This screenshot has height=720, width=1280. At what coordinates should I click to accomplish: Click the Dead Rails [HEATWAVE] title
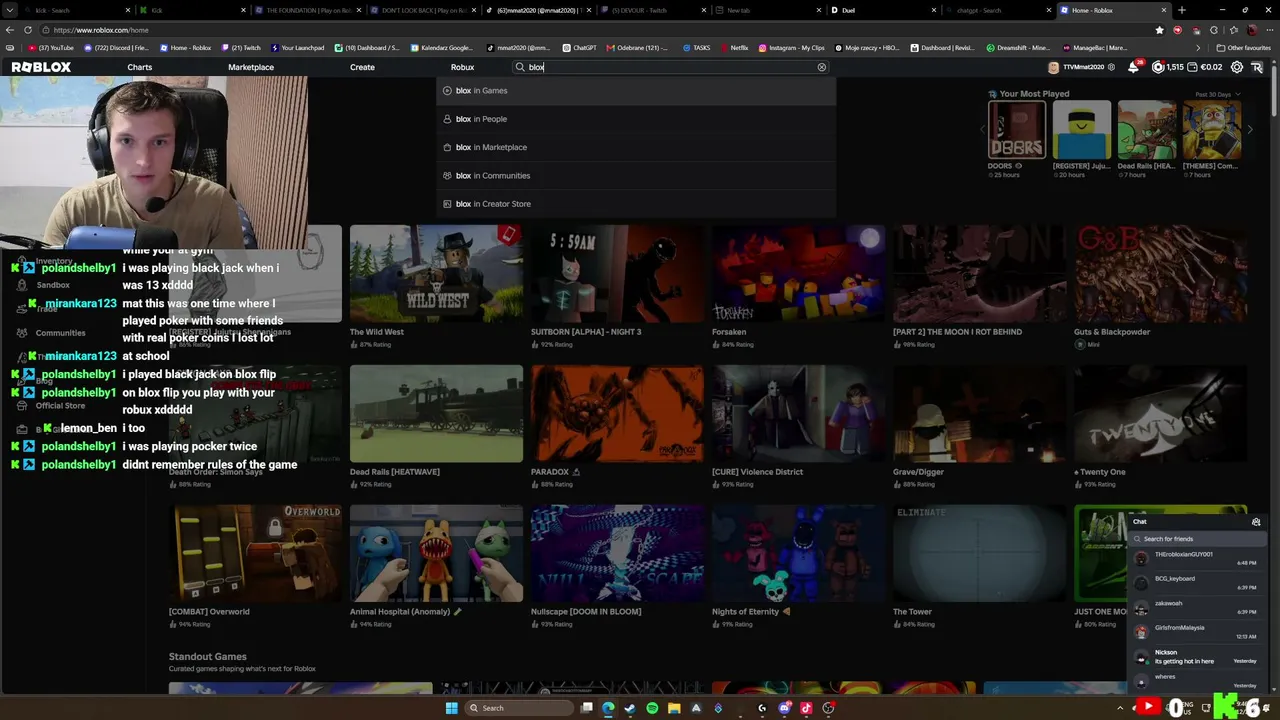(395, 472)
